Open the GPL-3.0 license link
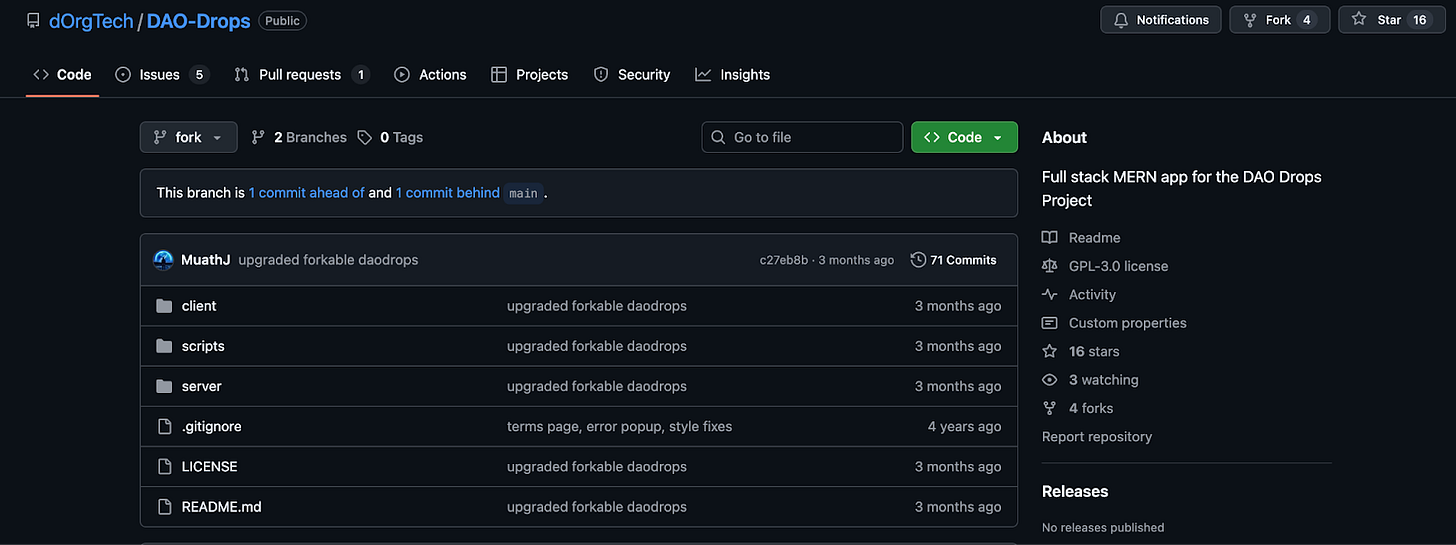The height and width of the screenshot is (545, 1456). 1118,266
